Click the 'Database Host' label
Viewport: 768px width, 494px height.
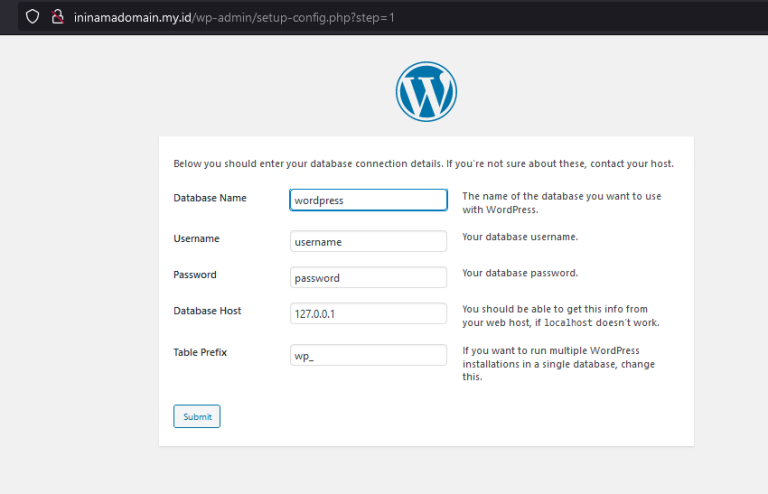pyautogui.click(x=207, y=311)
